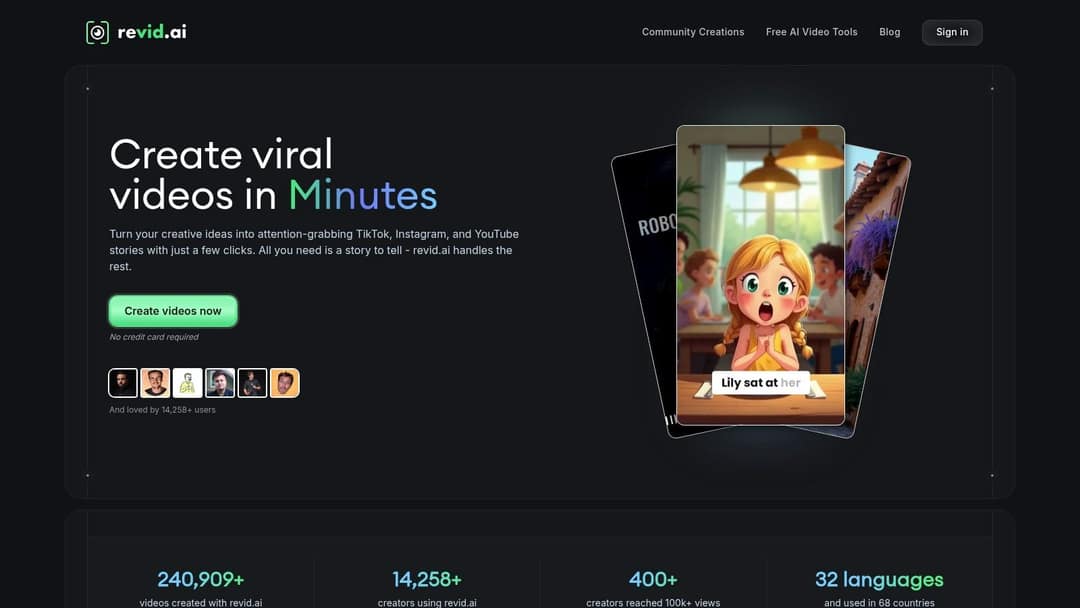Image resolution: width=1080 pixels, height=608 pixels.
Task: Click 'Create viral' heading line
Action: [221, 154]
